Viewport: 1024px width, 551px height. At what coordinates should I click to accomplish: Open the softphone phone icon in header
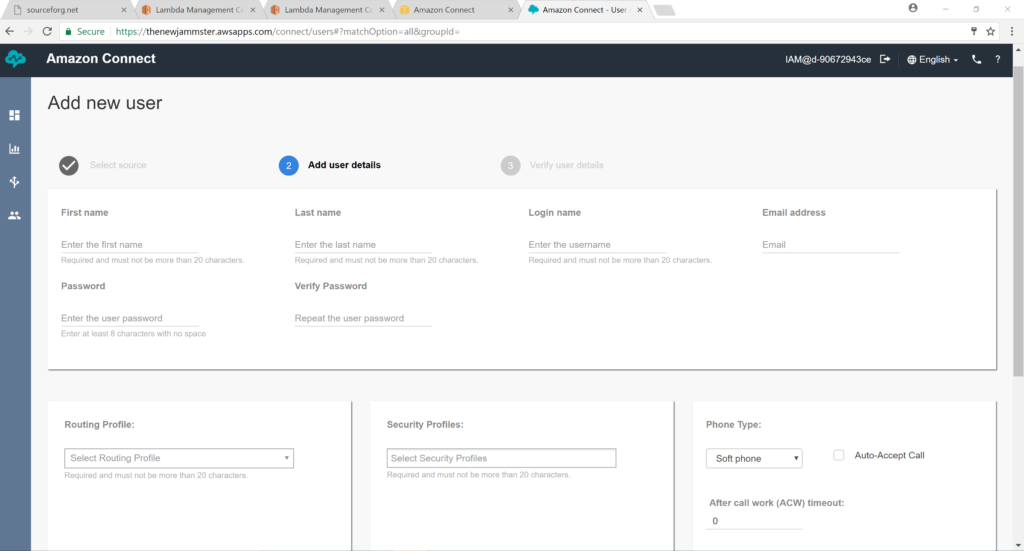(x=976, y=59)
